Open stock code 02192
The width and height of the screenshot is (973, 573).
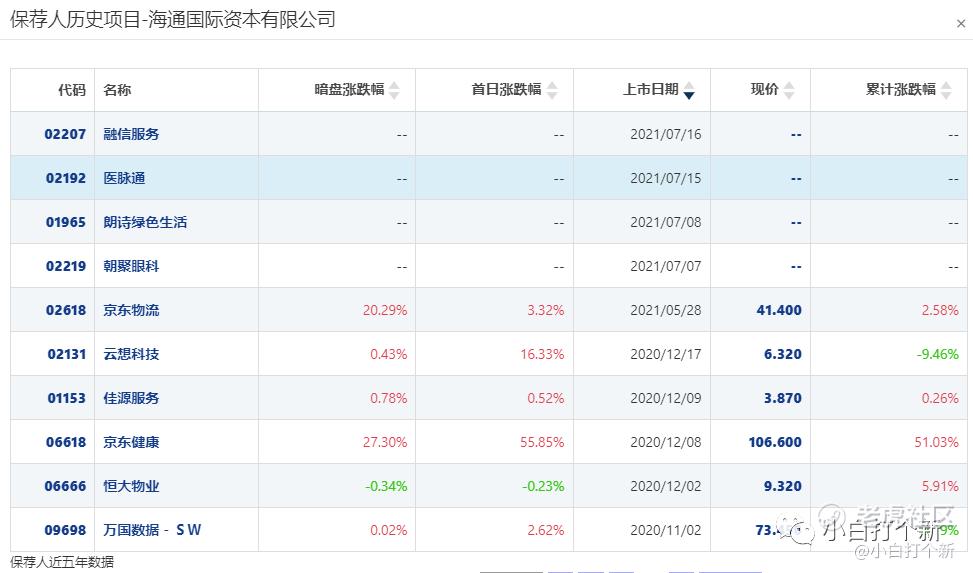point(66,178)
